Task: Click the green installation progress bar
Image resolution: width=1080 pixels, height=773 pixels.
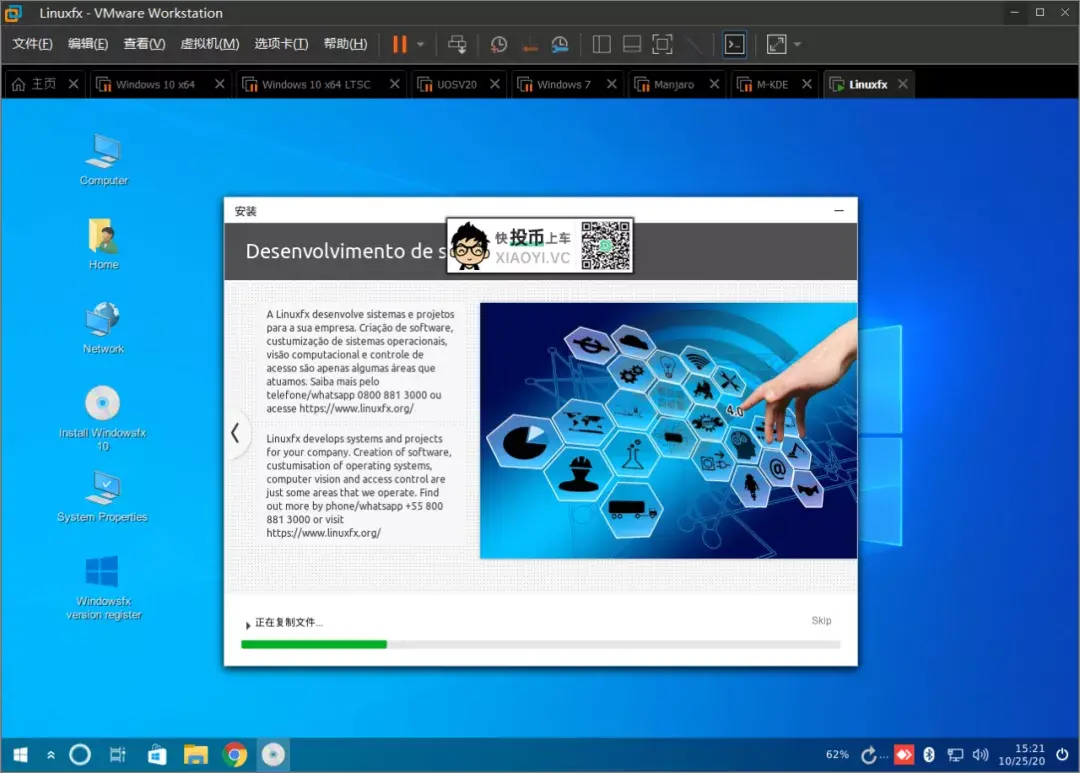Action: coord(314,645)
